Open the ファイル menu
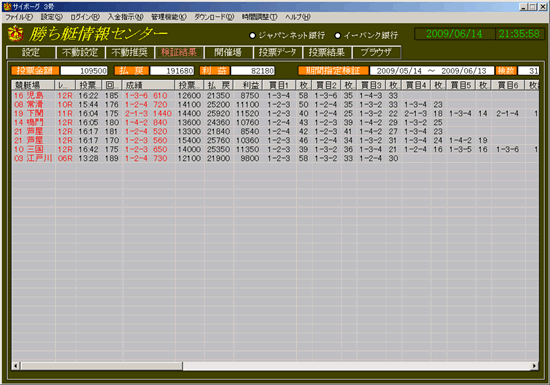Viewport: 550px width, 385px height. point(19,17)
